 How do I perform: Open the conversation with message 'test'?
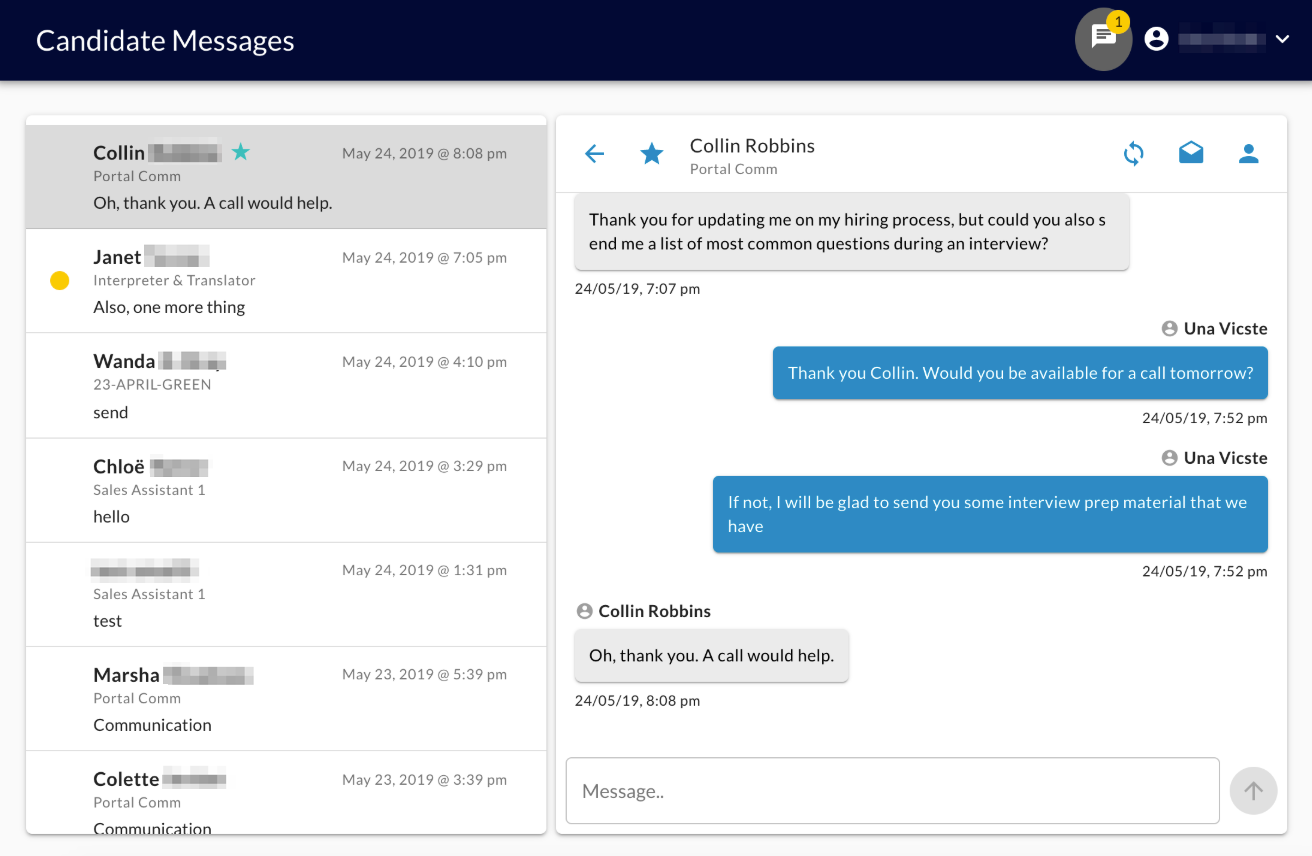tap(286, 594)
